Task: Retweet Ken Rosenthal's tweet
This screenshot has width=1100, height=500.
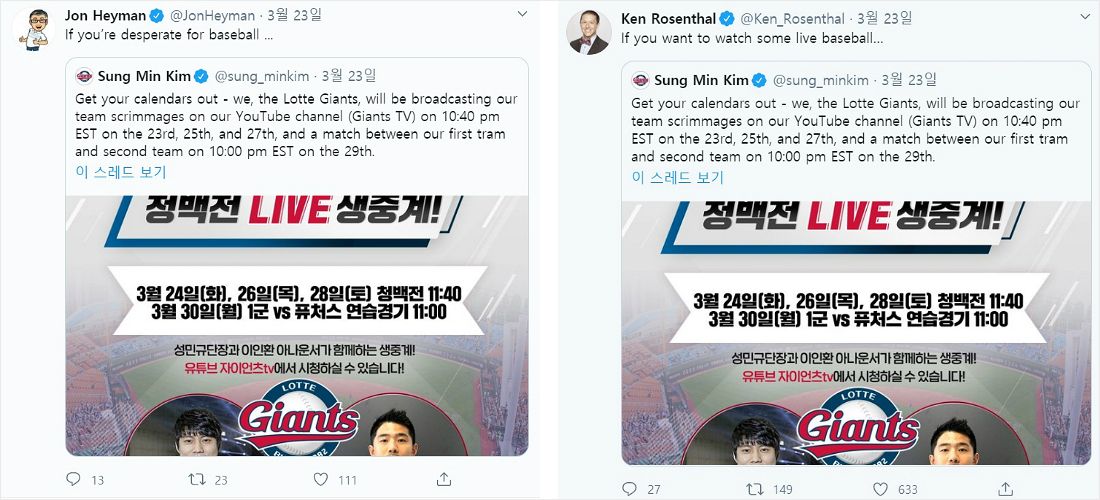Action: click(x=753, y=488)
